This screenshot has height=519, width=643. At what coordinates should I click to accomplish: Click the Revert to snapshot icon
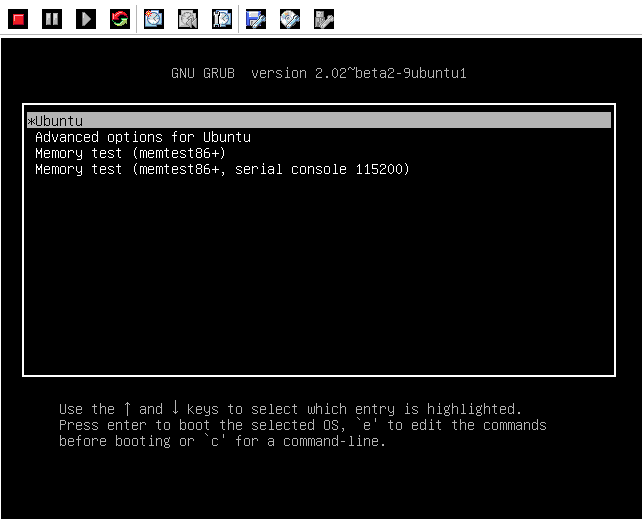click(x=188, y=19)
